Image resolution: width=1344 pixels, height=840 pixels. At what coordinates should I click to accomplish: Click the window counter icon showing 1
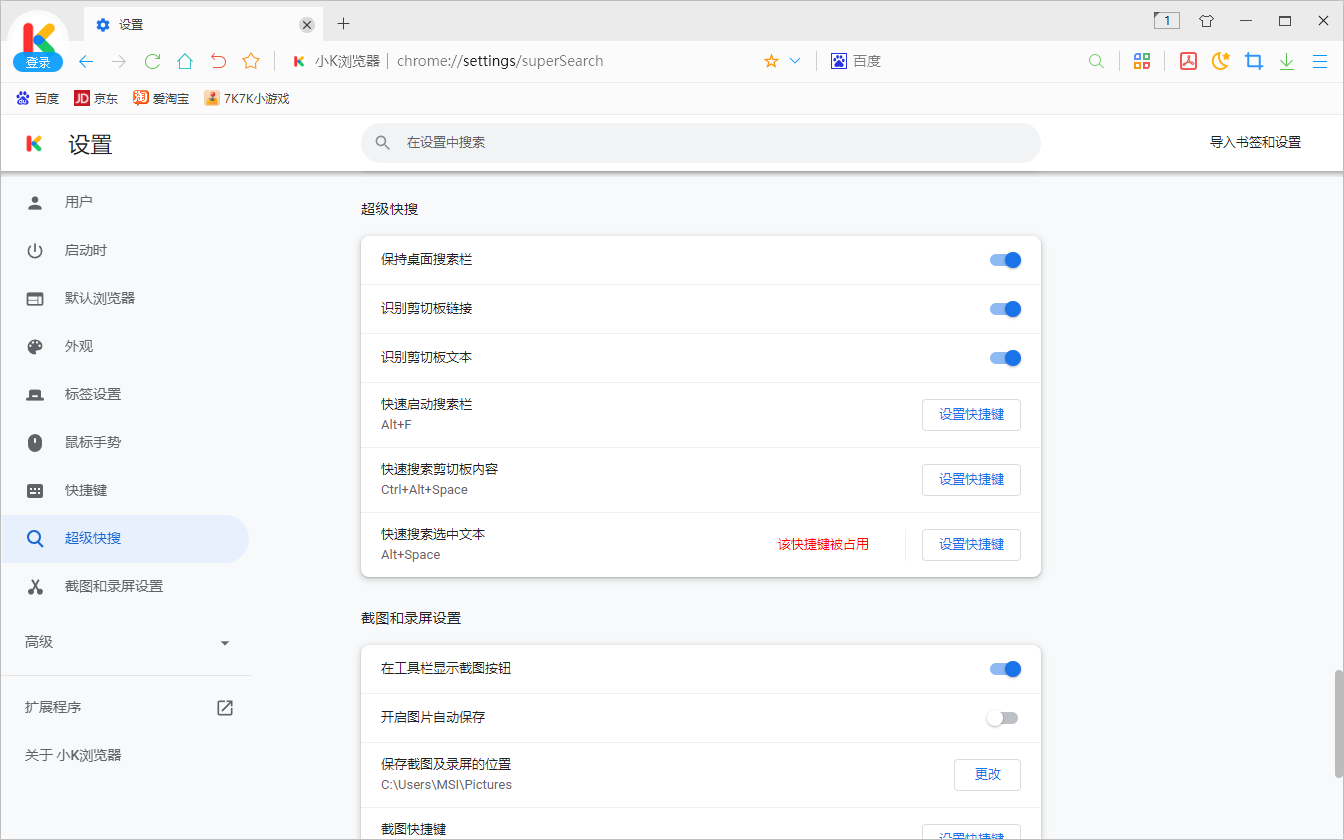pyautogui.click(x=1167, y=20)
